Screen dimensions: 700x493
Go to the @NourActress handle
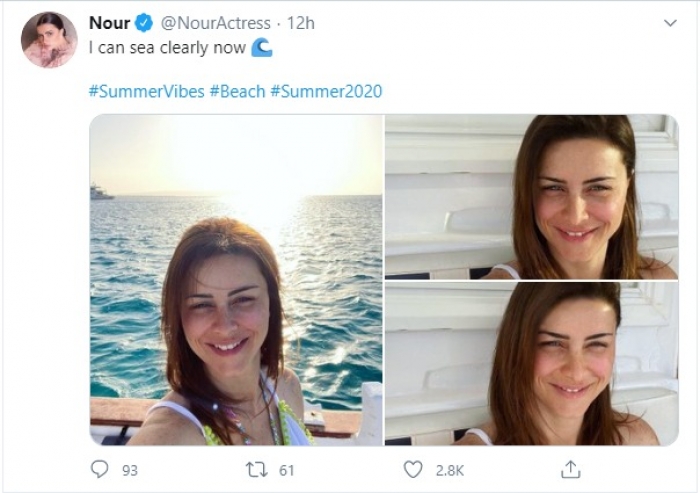tap(212, 23)
